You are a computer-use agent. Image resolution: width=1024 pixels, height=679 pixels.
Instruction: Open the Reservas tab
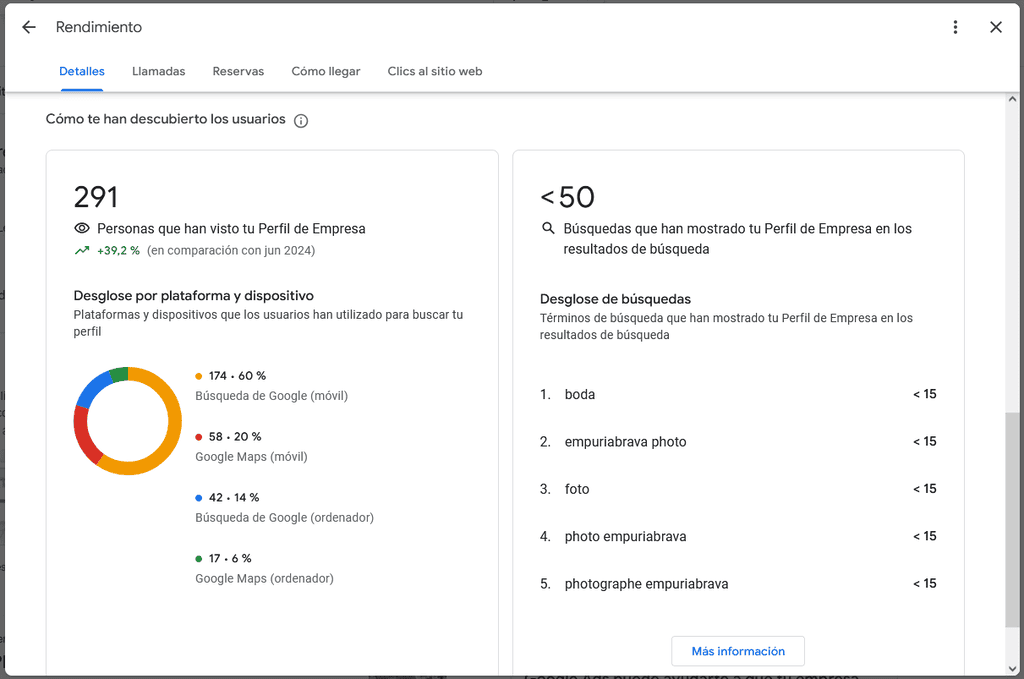coord(238,71)
